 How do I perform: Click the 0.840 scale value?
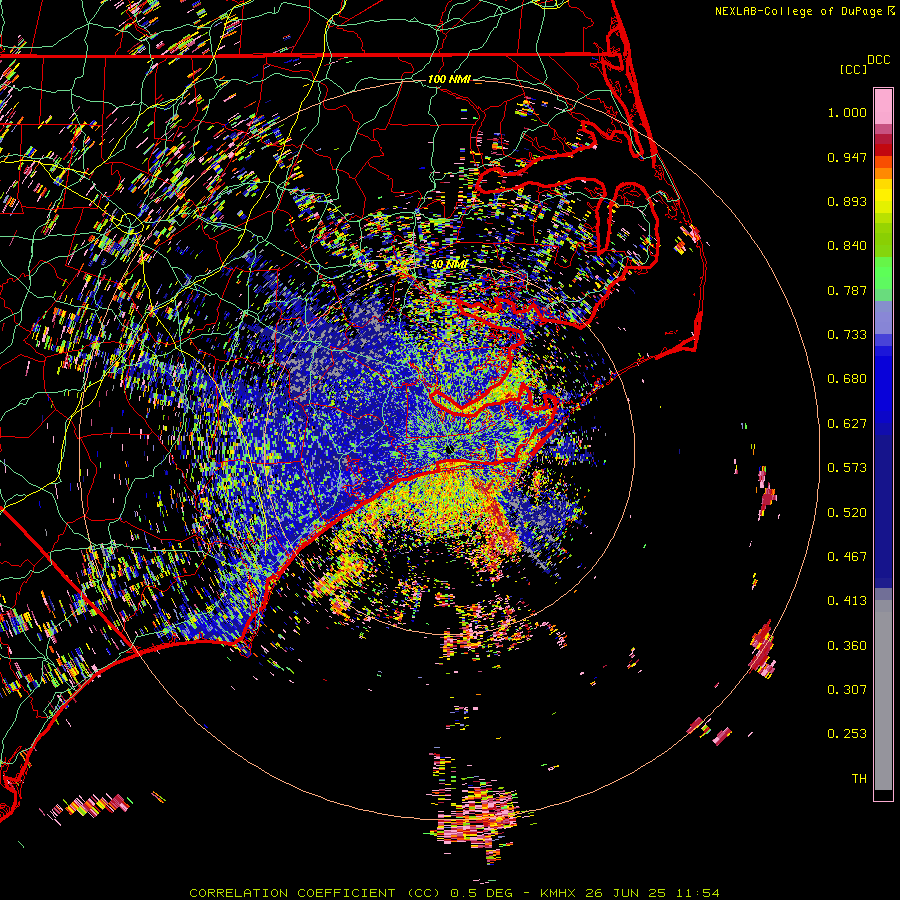847,246
